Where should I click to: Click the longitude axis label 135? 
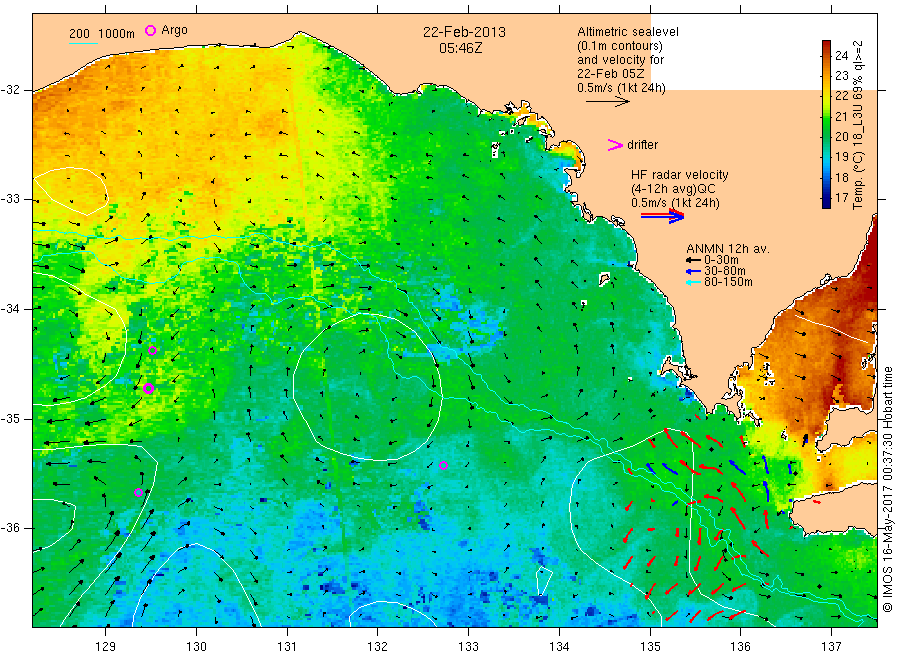coord(650,647)
